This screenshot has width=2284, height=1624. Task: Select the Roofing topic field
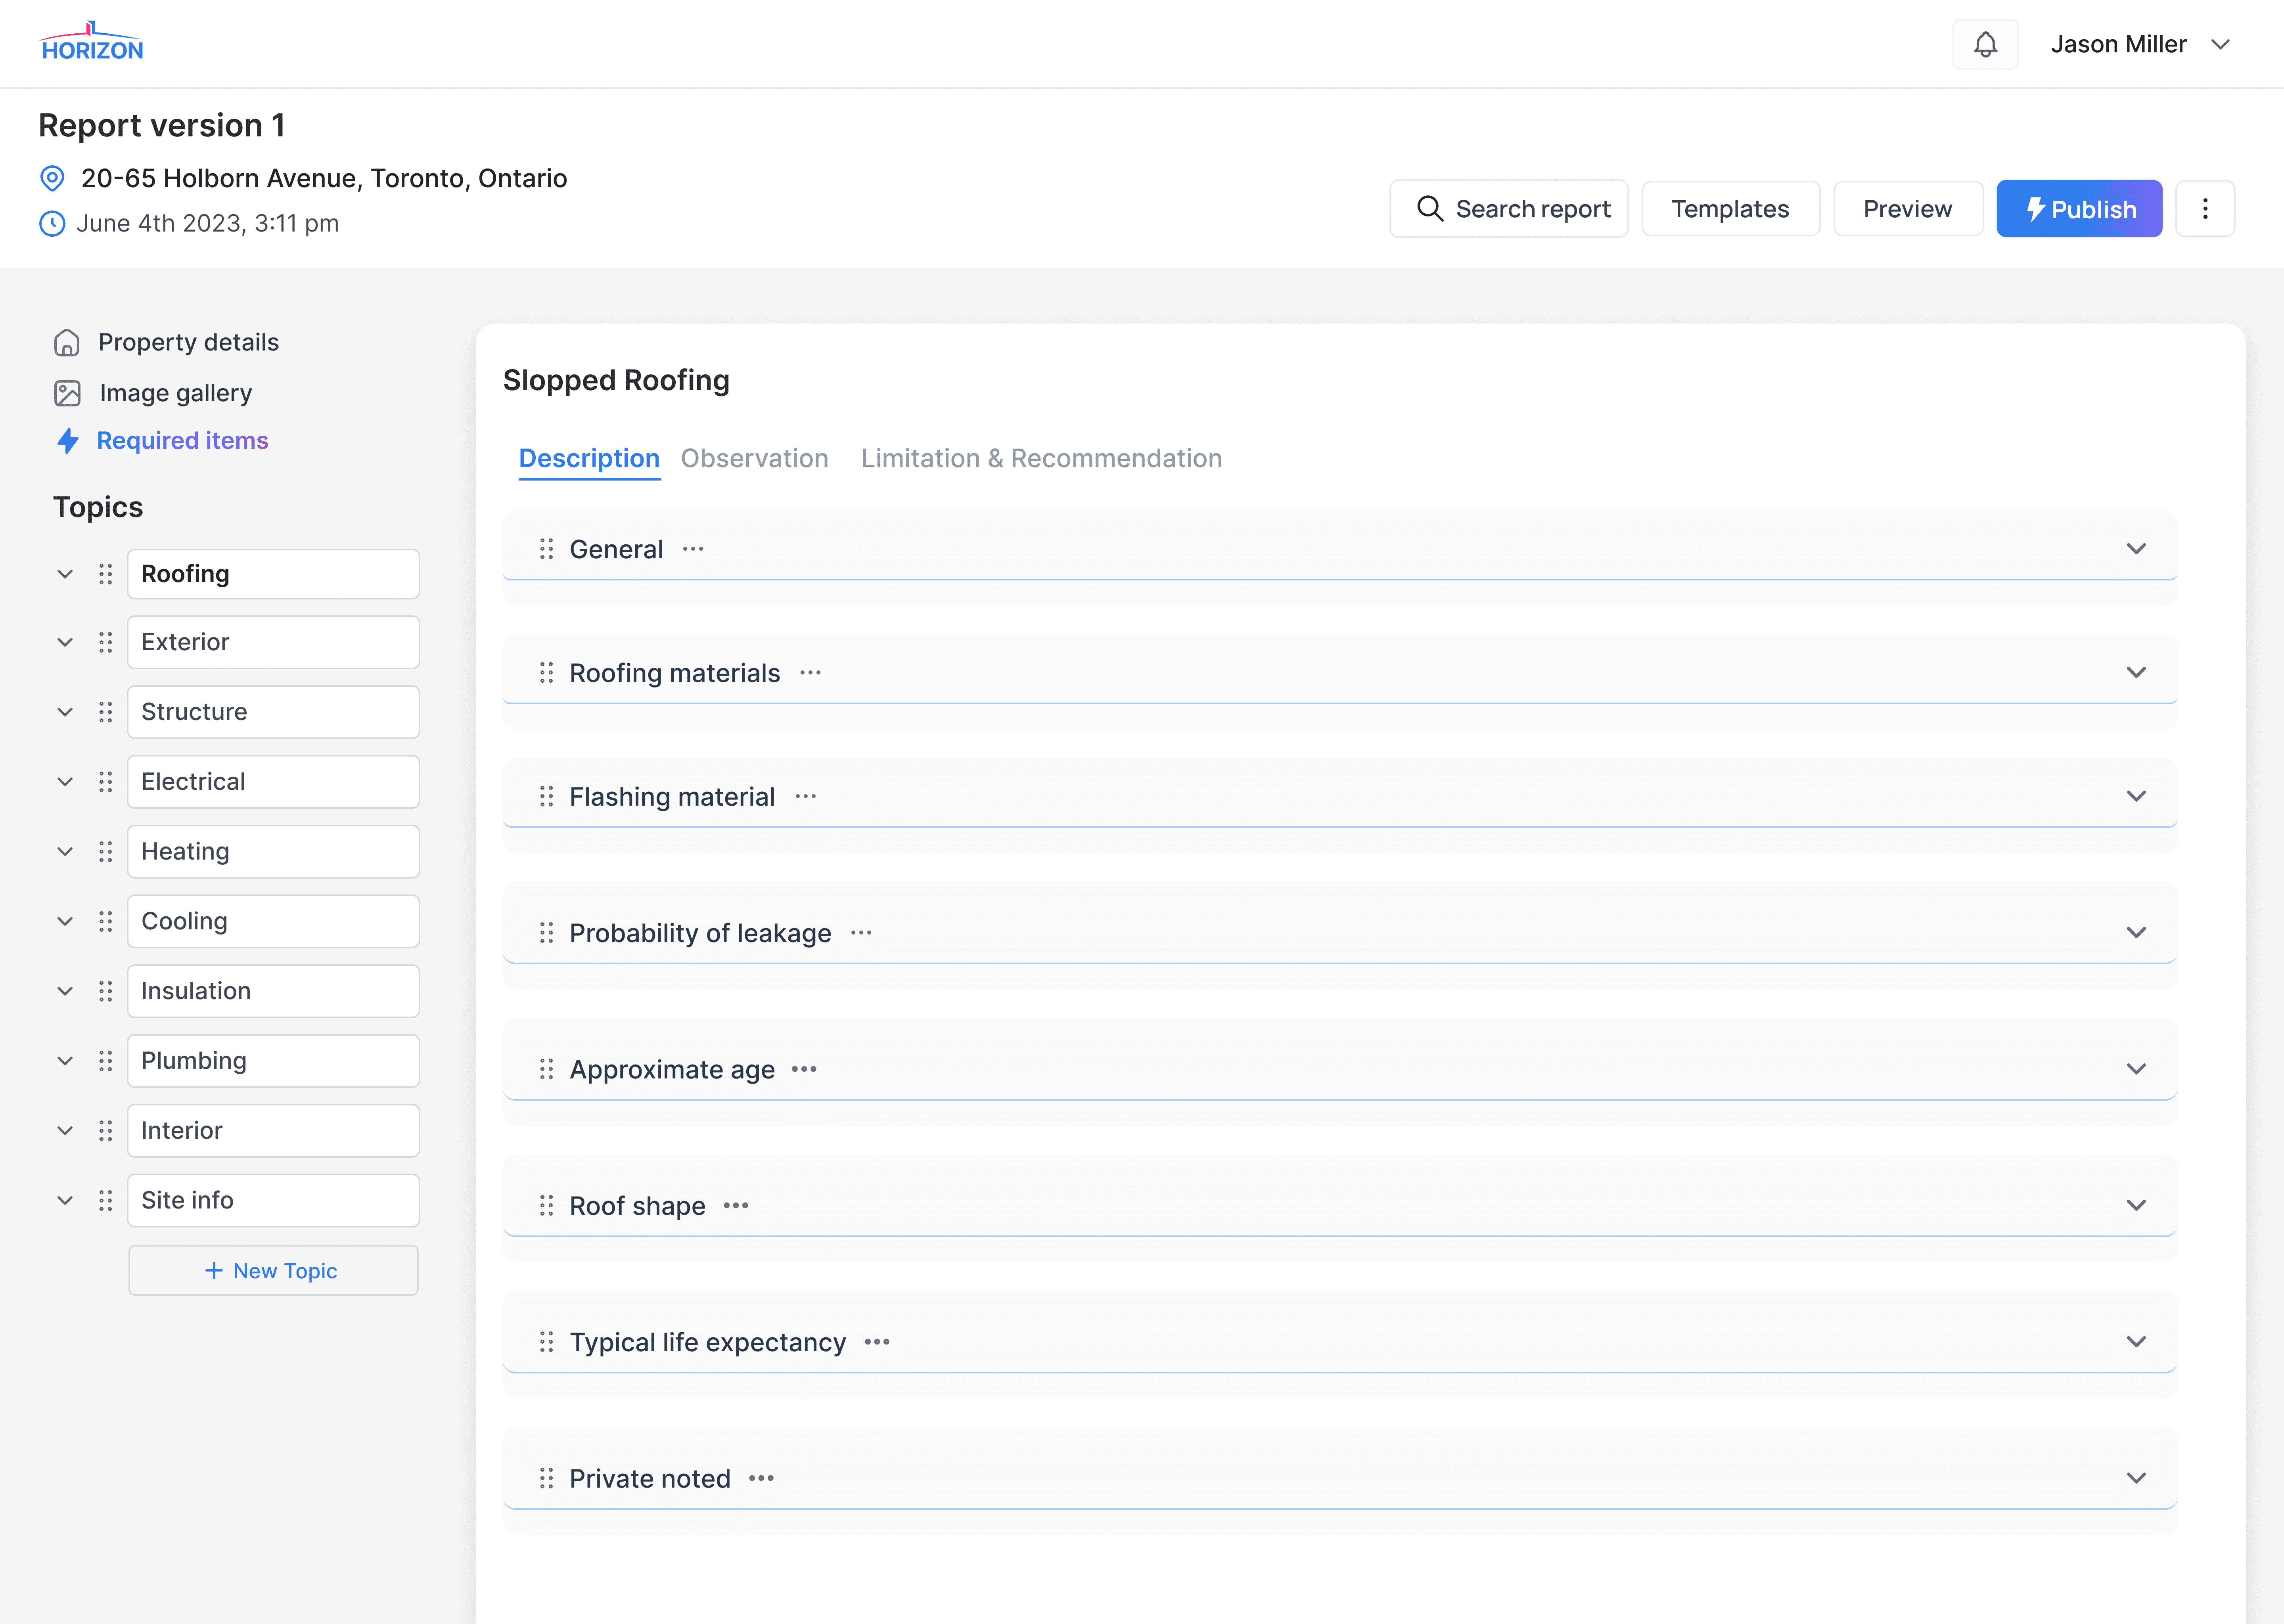(273, 574)
